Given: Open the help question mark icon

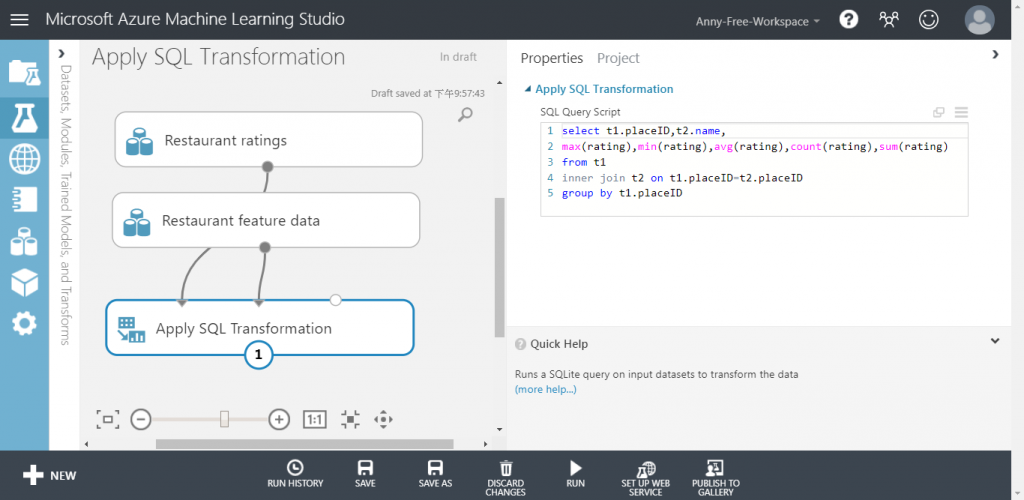Looking at the screenshot, I should (x=849, y=20).
